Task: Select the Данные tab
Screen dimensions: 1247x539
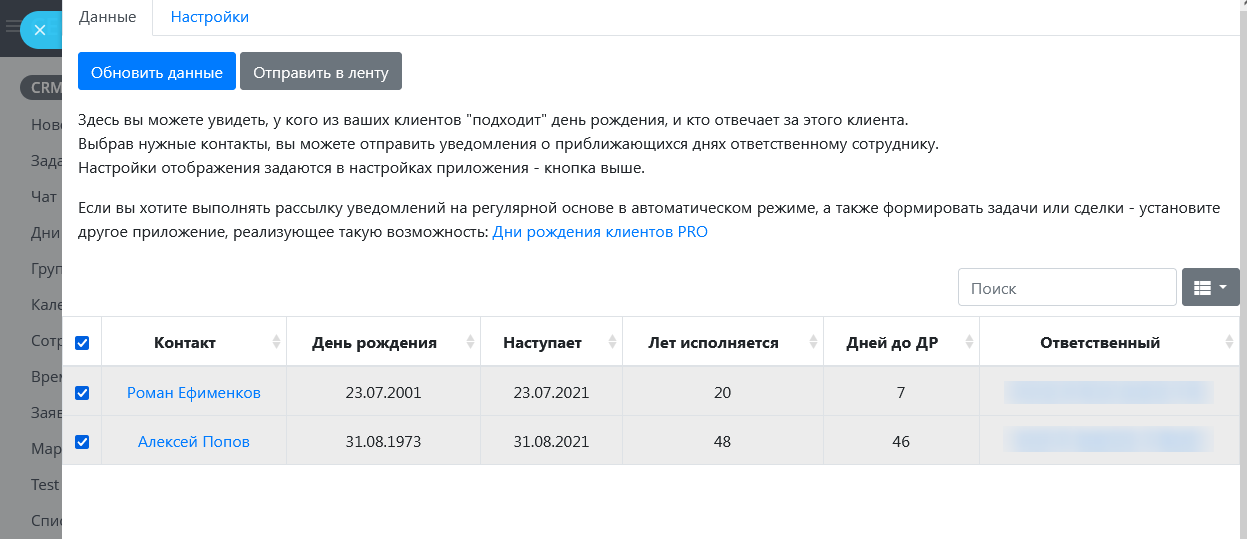Action: point(107,17)
